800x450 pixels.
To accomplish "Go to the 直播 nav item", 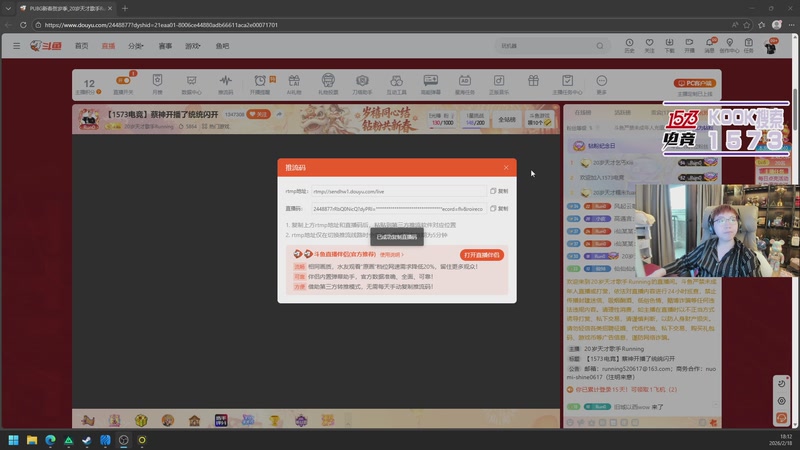I will pos(108,45).
